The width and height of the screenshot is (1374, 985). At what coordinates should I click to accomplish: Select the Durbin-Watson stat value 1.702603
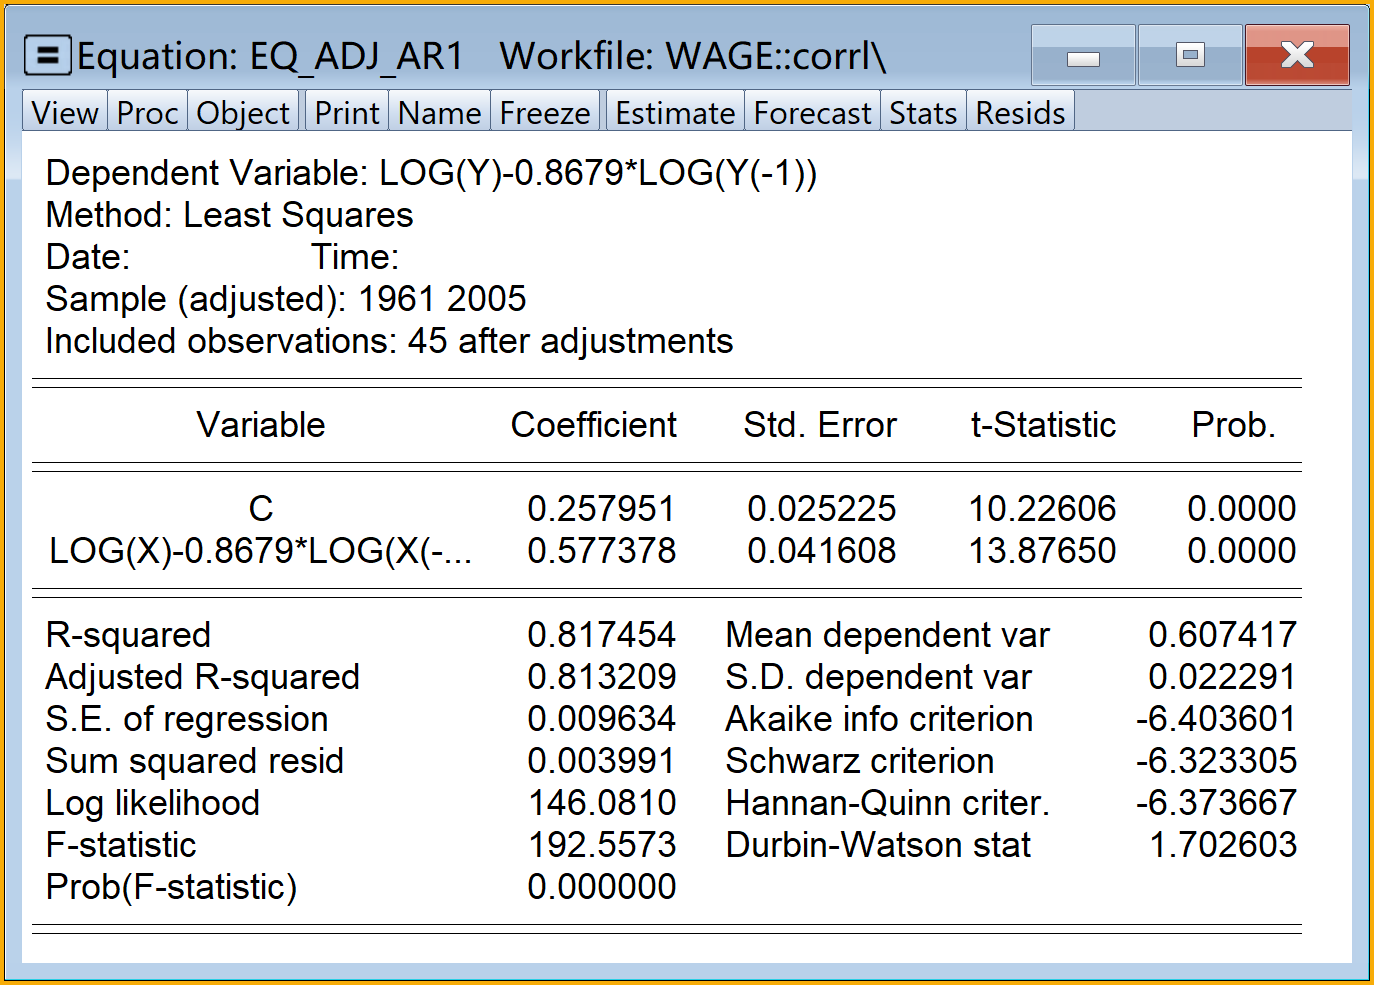(1222, 845)
